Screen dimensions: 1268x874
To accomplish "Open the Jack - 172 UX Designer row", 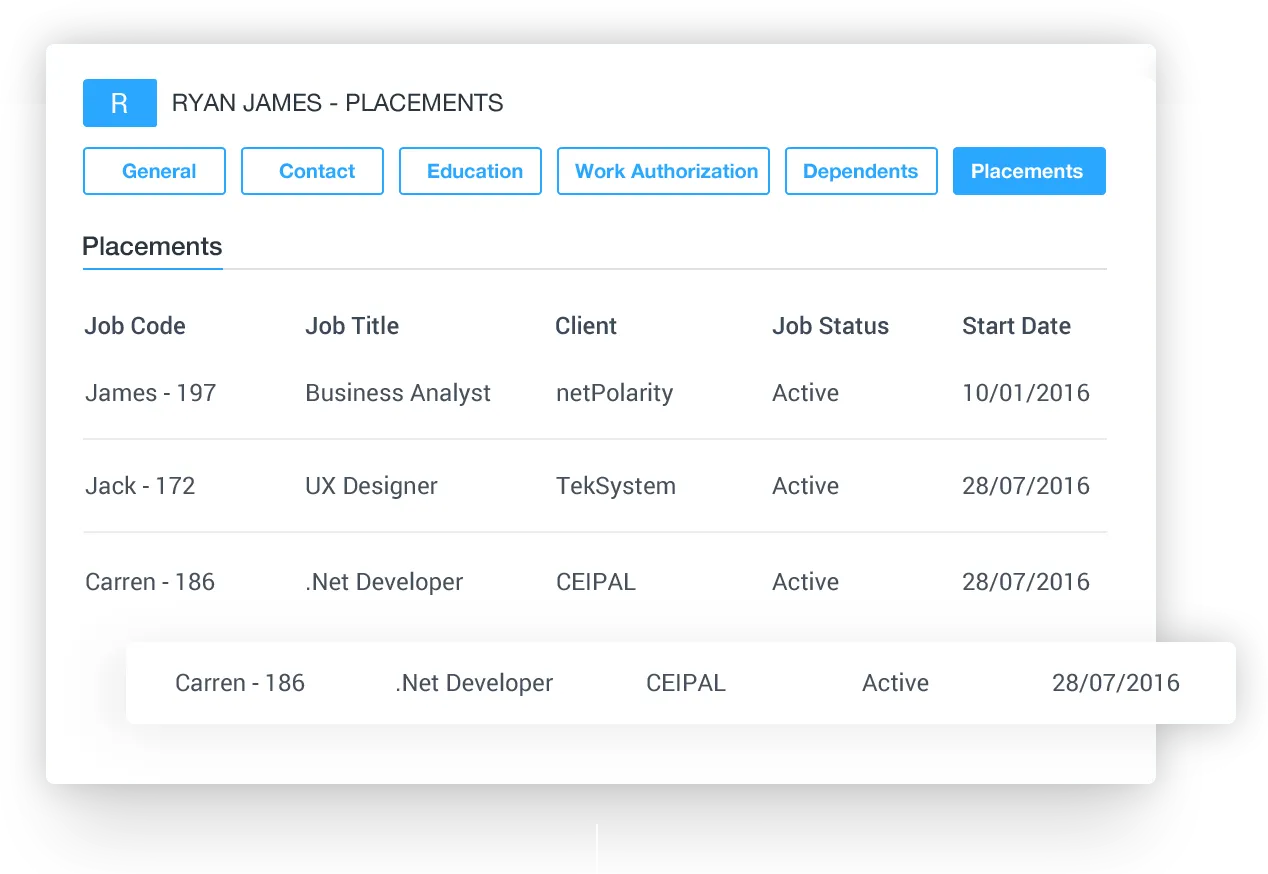I will pyautogui.click(x=140, y=486).
